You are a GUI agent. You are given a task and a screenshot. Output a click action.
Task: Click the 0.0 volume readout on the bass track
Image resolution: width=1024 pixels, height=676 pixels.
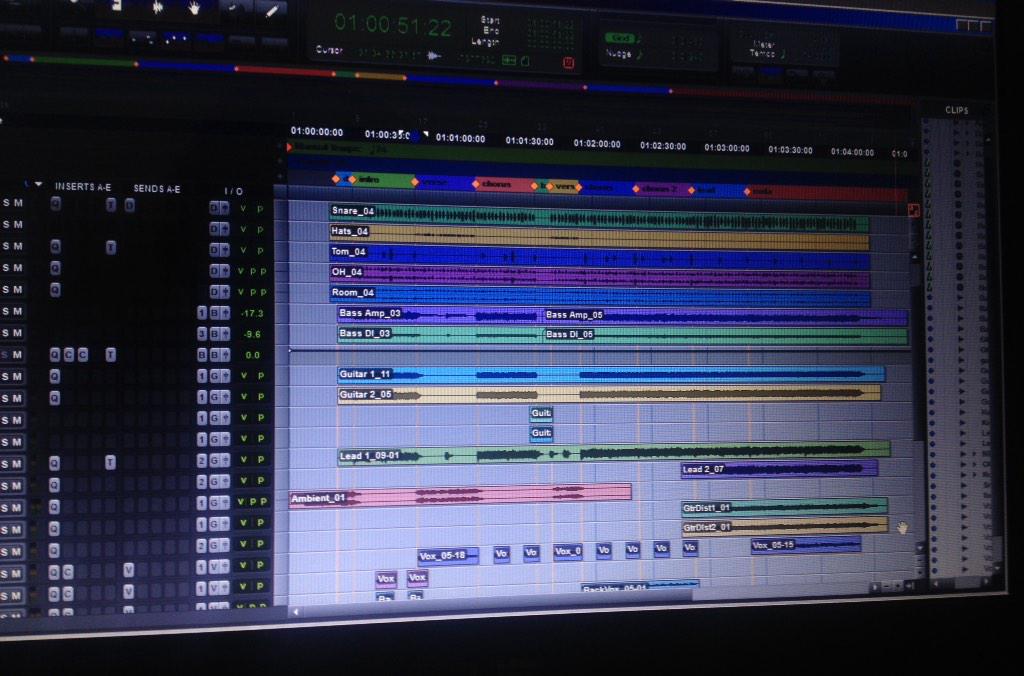coord(252,354)
